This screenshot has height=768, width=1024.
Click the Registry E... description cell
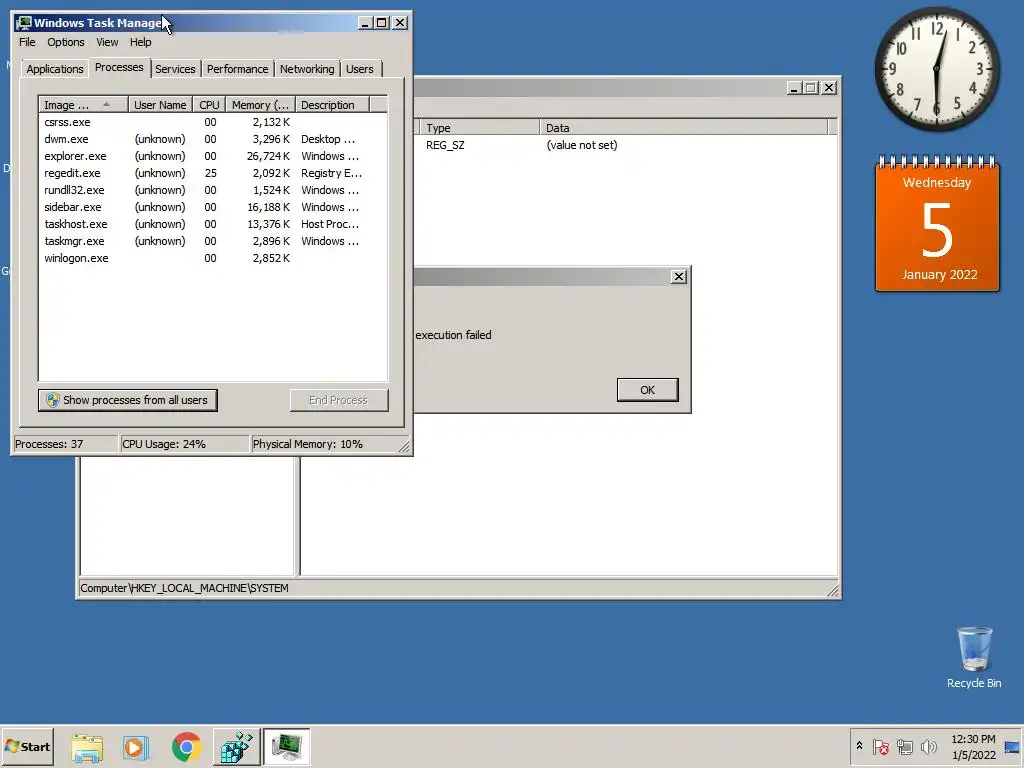tap(331, 173)
